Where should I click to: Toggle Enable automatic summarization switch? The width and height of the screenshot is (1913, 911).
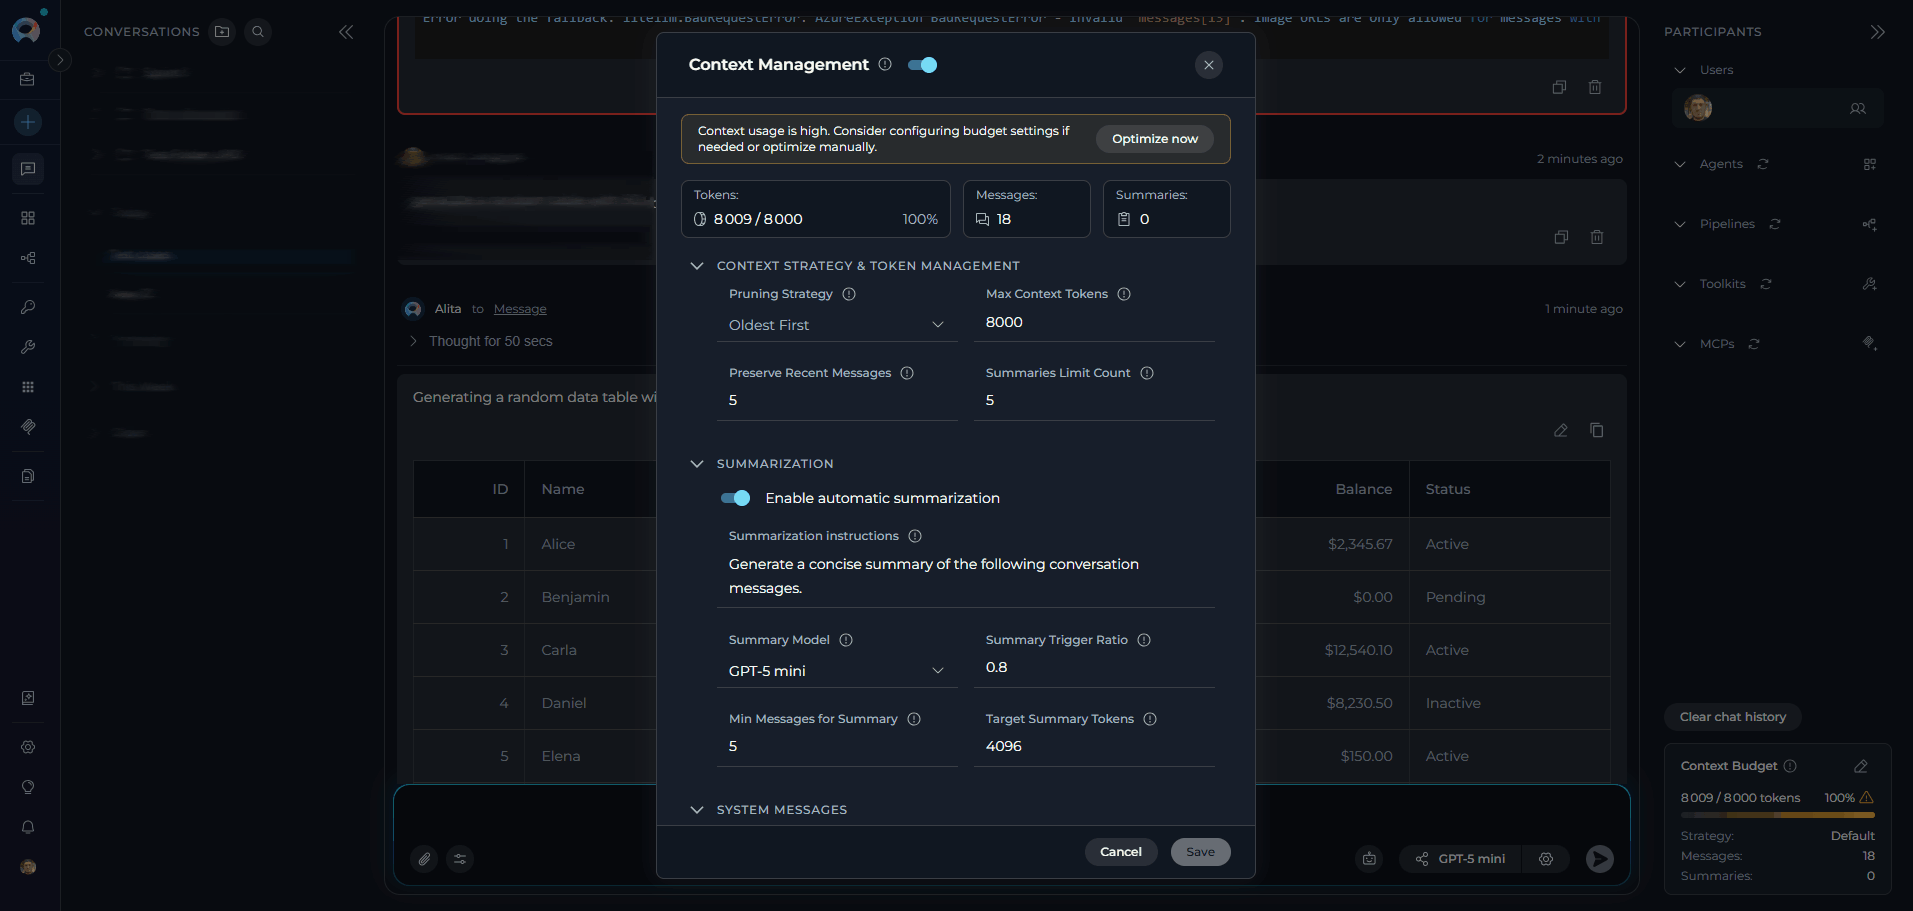pos(736,498)
